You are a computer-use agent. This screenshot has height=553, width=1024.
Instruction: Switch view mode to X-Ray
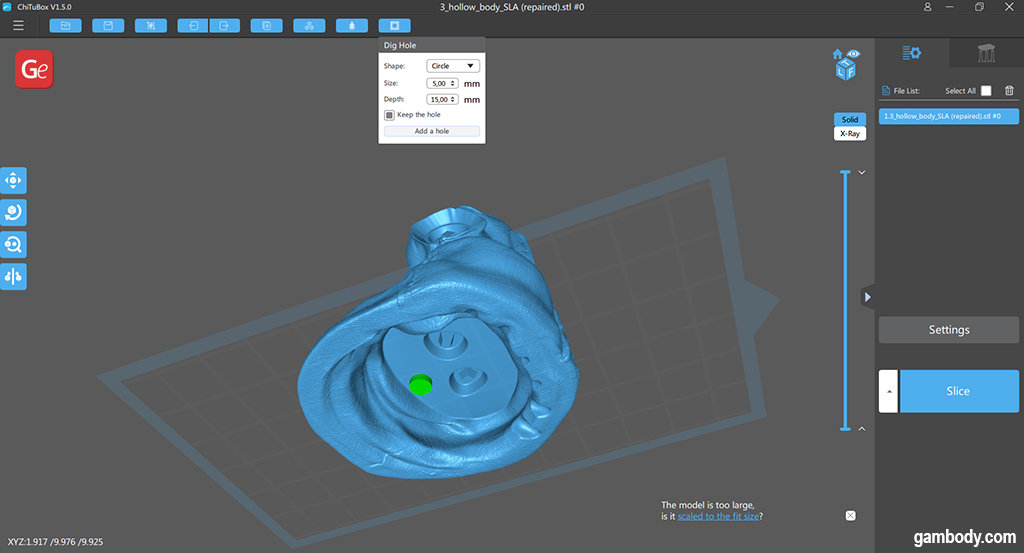tap(850, 133)
